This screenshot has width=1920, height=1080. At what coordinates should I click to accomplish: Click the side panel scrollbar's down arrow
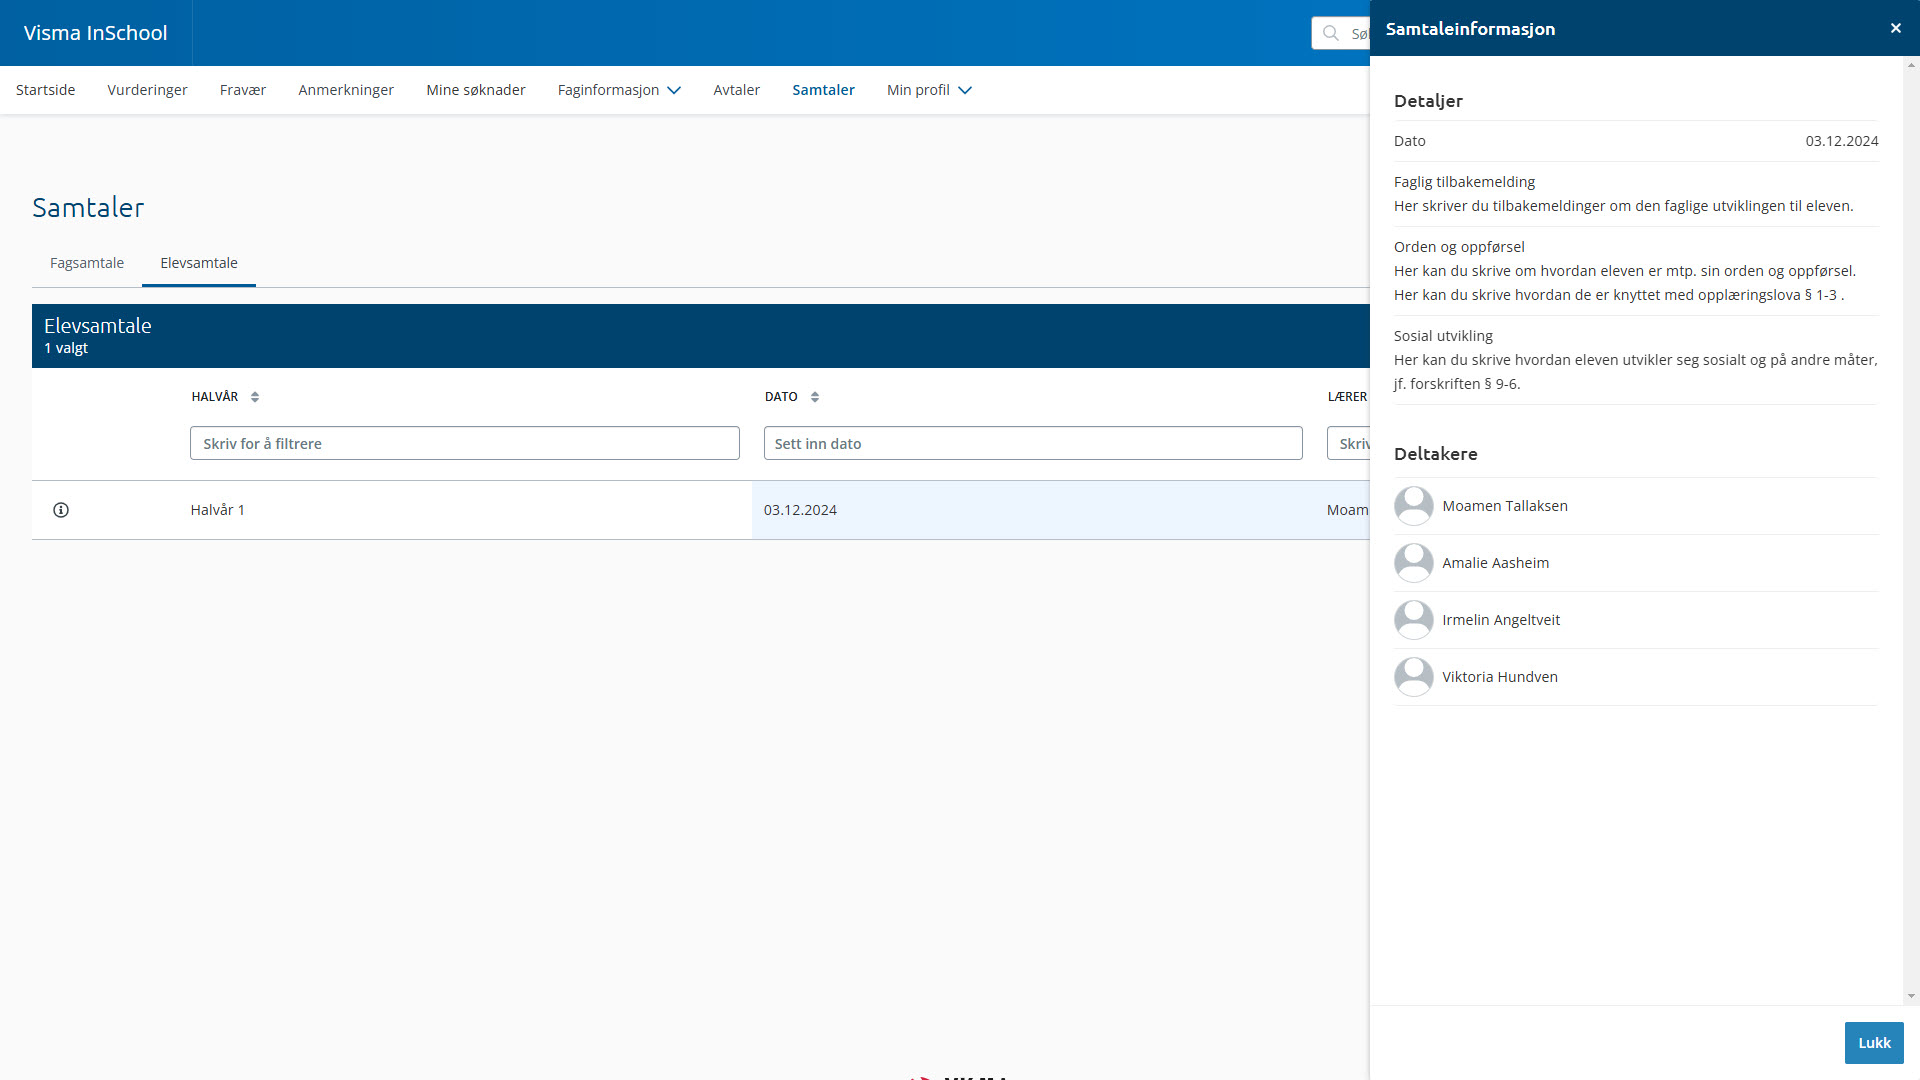pyautogui.click(x=1911, y=996)
